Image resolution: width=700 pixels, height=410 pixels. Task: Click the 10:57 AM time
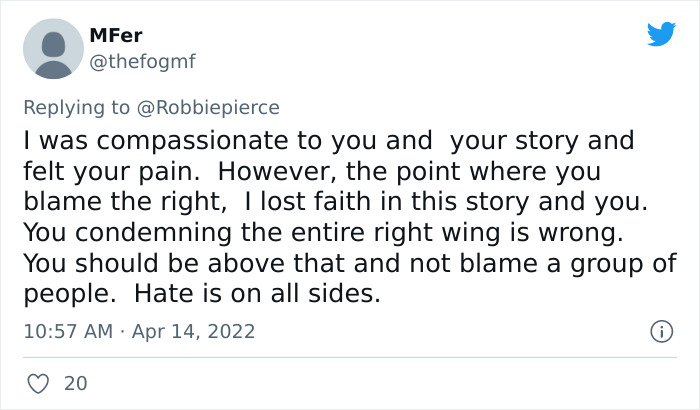pos(65,330)
